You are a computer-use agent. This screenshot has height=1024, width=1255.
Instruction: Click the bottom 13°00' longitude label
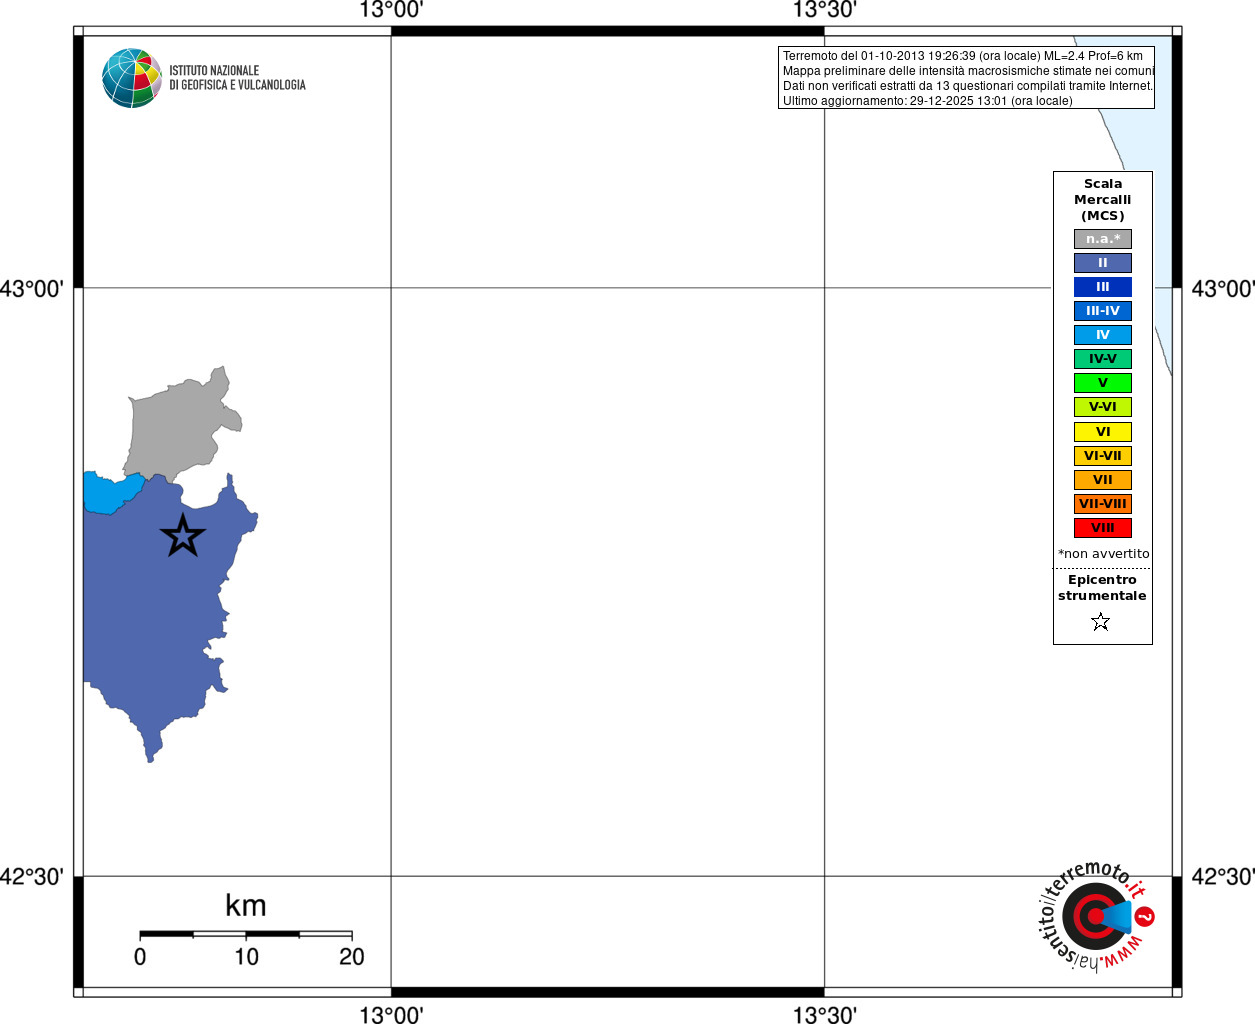tap(391, 1015)
